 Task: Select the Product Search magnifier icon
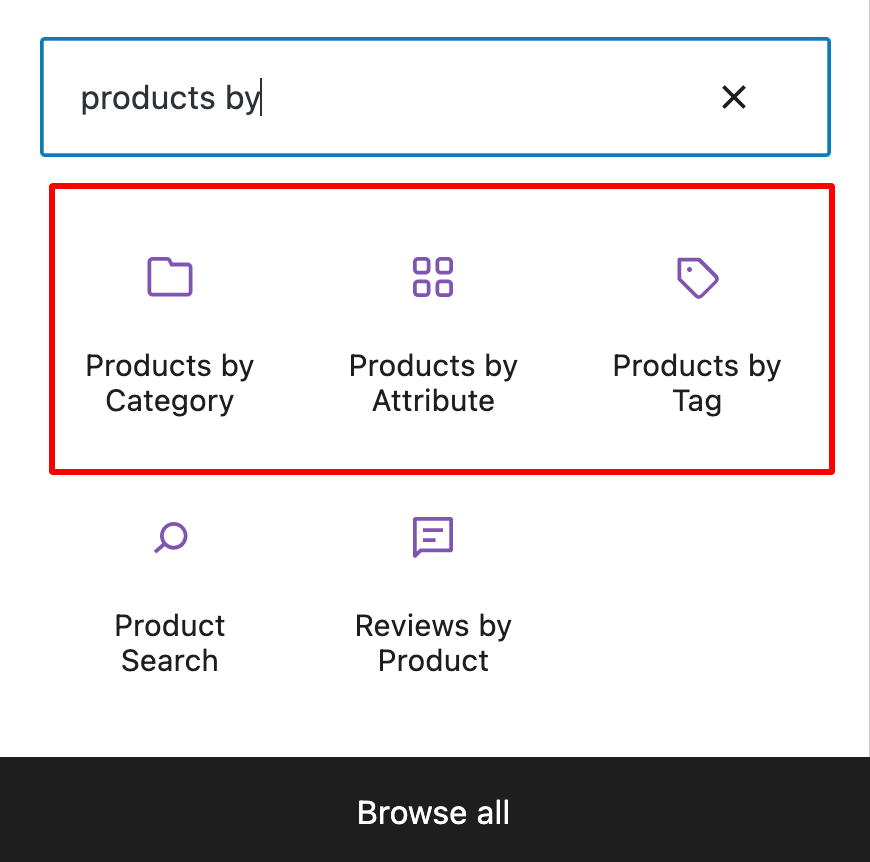coord(169,537)
